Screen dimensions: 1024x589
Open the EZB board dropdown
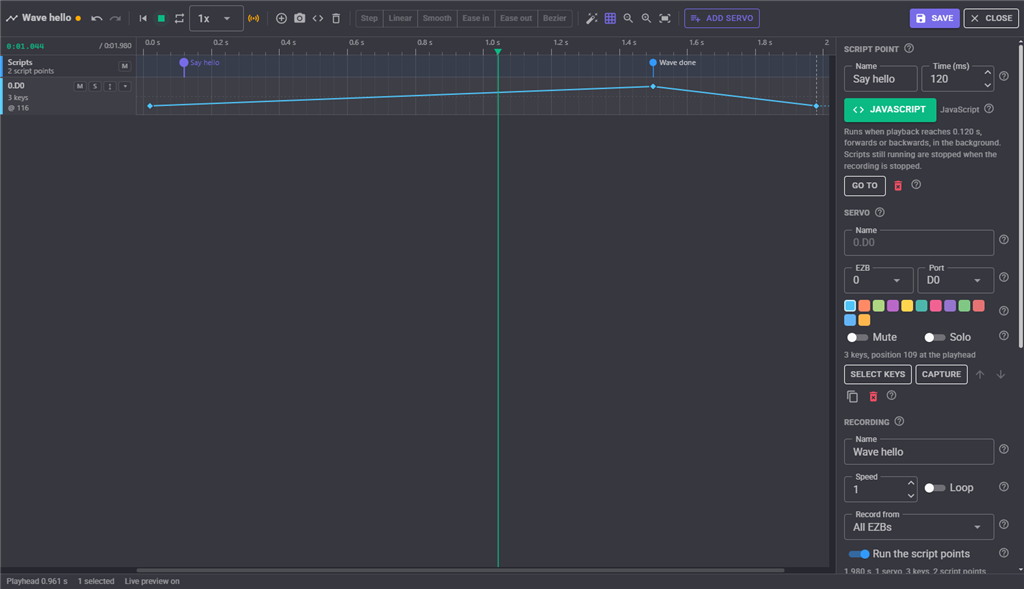pos(878,280)
